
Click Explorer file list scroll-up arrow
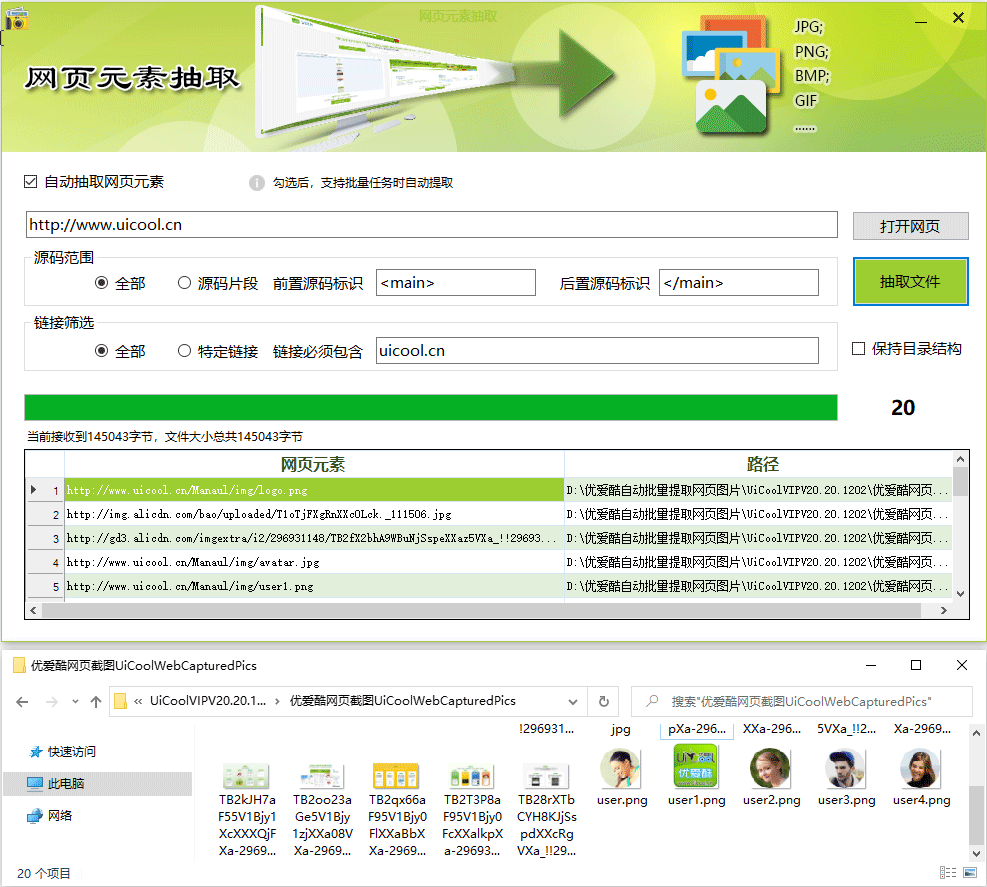[x=976, y=733]
